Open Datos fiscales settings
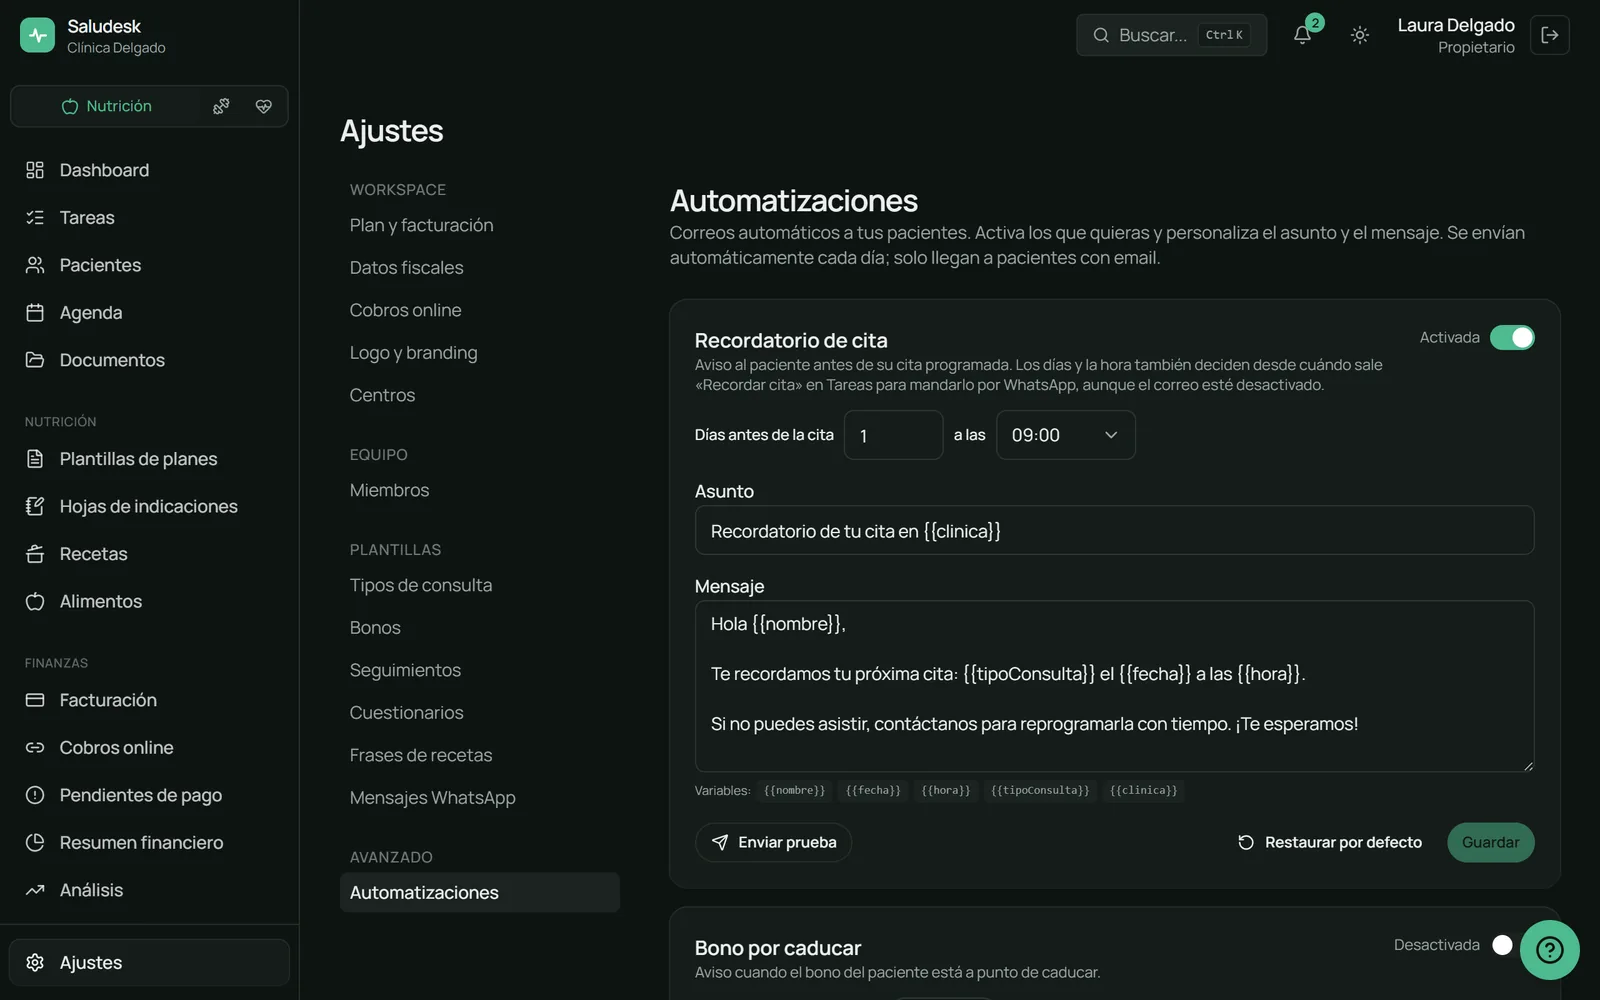The image size is (1600, 1000). pyautogui.click(x=406, y=267)
